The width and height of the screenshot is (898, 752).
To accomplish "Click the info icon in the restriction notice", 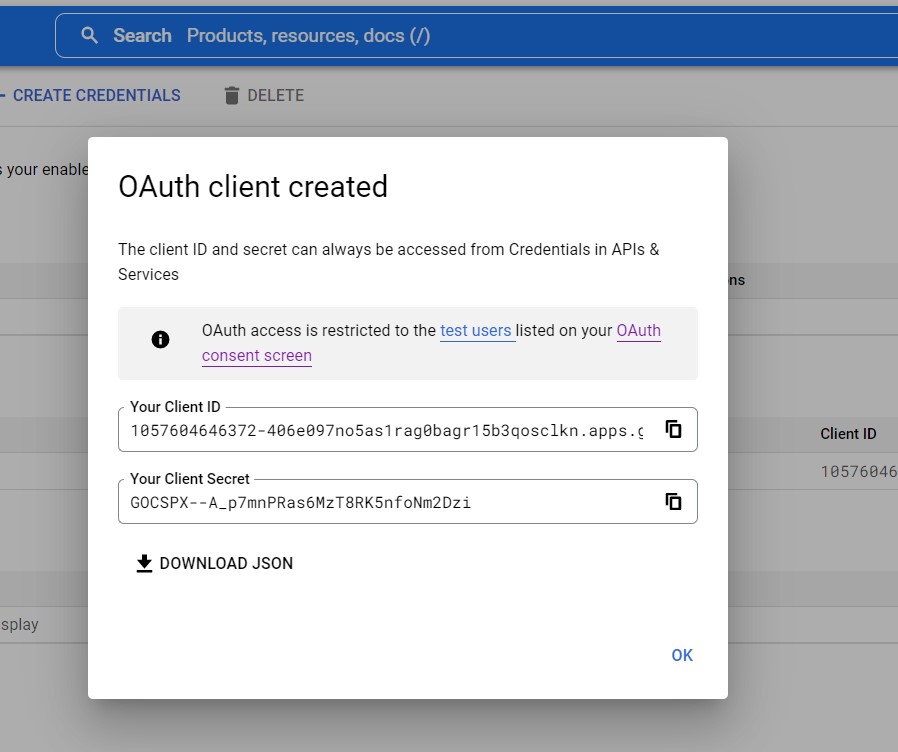I will [161, 339].
